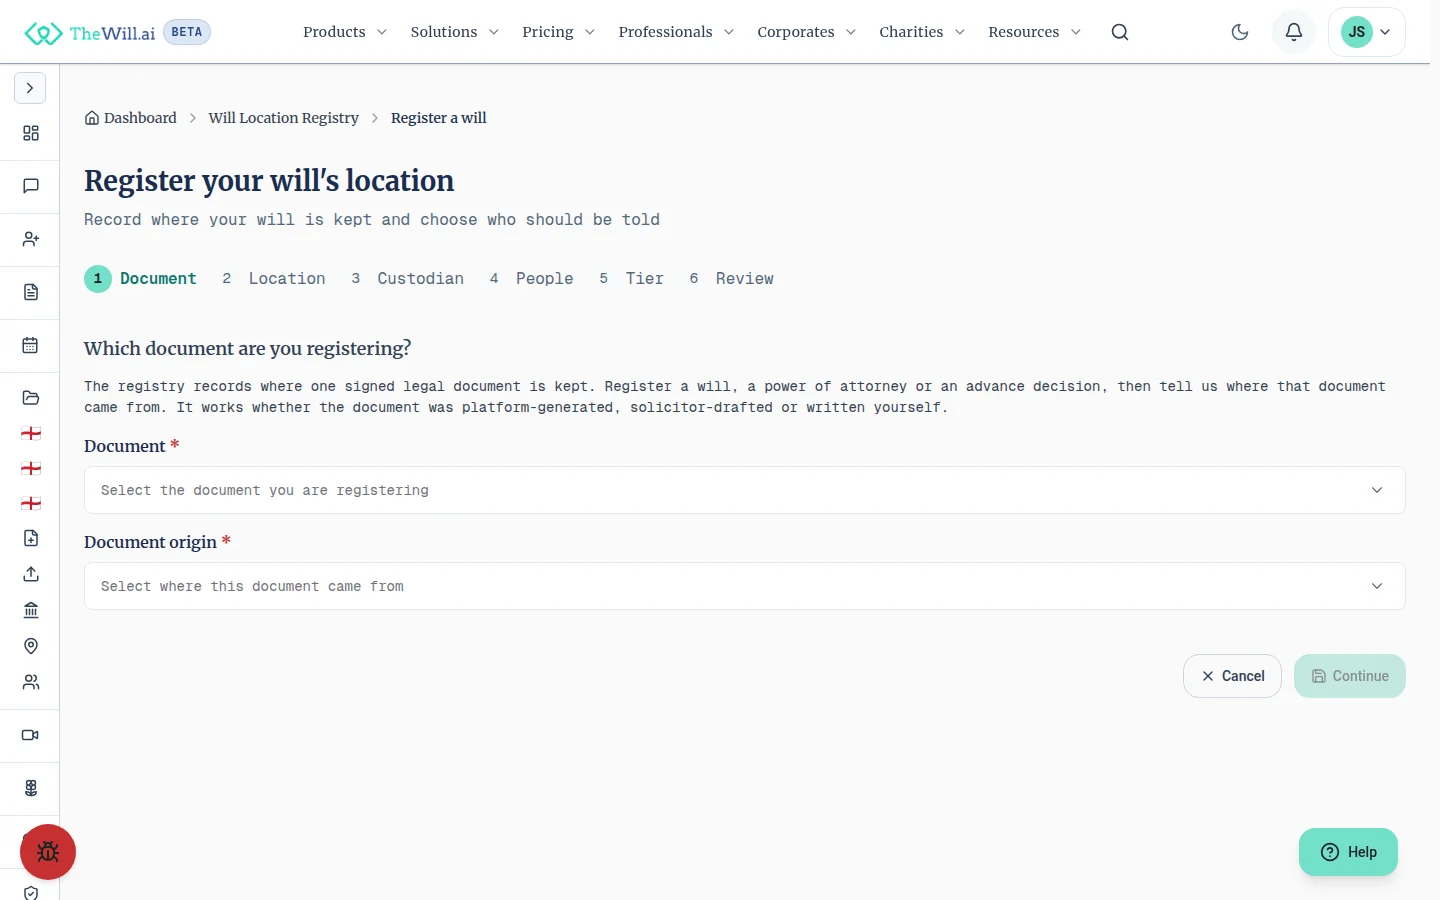This screenshot has width=1440, height=900.
Task: Open the Help button
Action: pyautogui.click(x=1348, y=852)
